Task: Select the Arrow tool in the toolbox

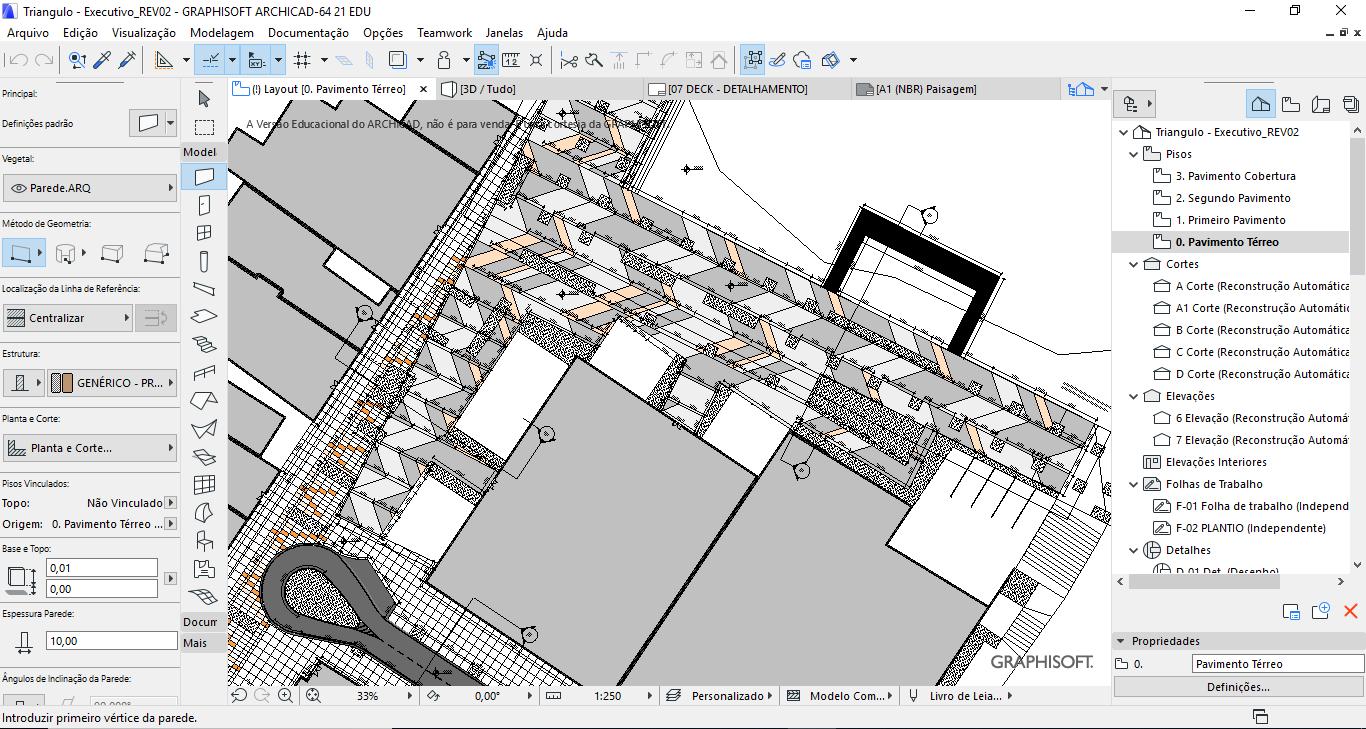Action: [204, 98]
